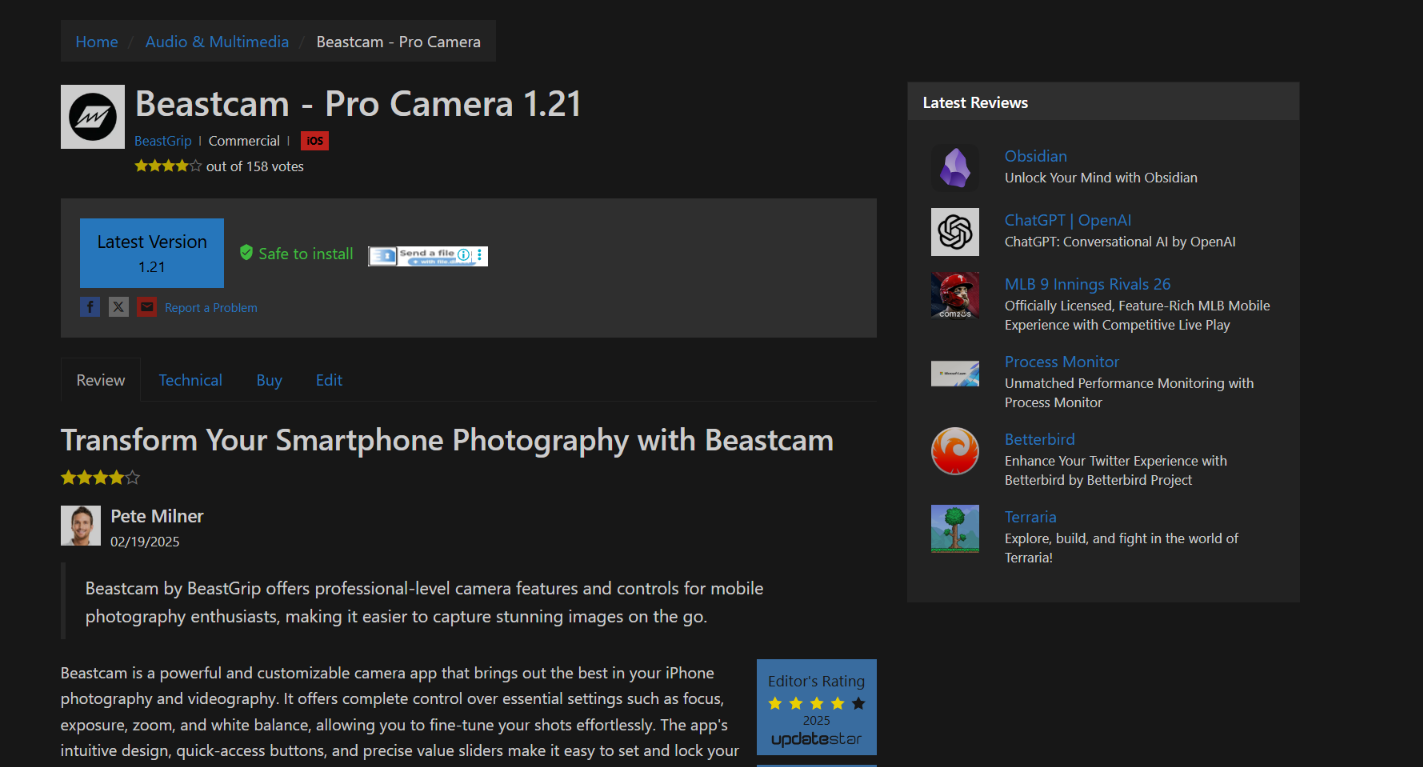
Task: Open the ChatGPT logo icon
Action: tap(955, 232)
